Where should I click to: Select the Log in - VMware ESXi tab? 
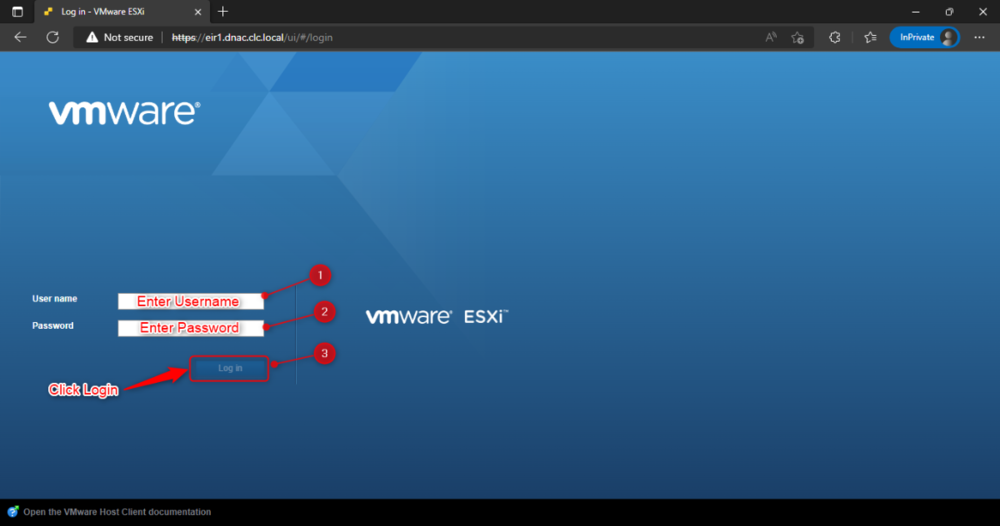click(122, 11)
